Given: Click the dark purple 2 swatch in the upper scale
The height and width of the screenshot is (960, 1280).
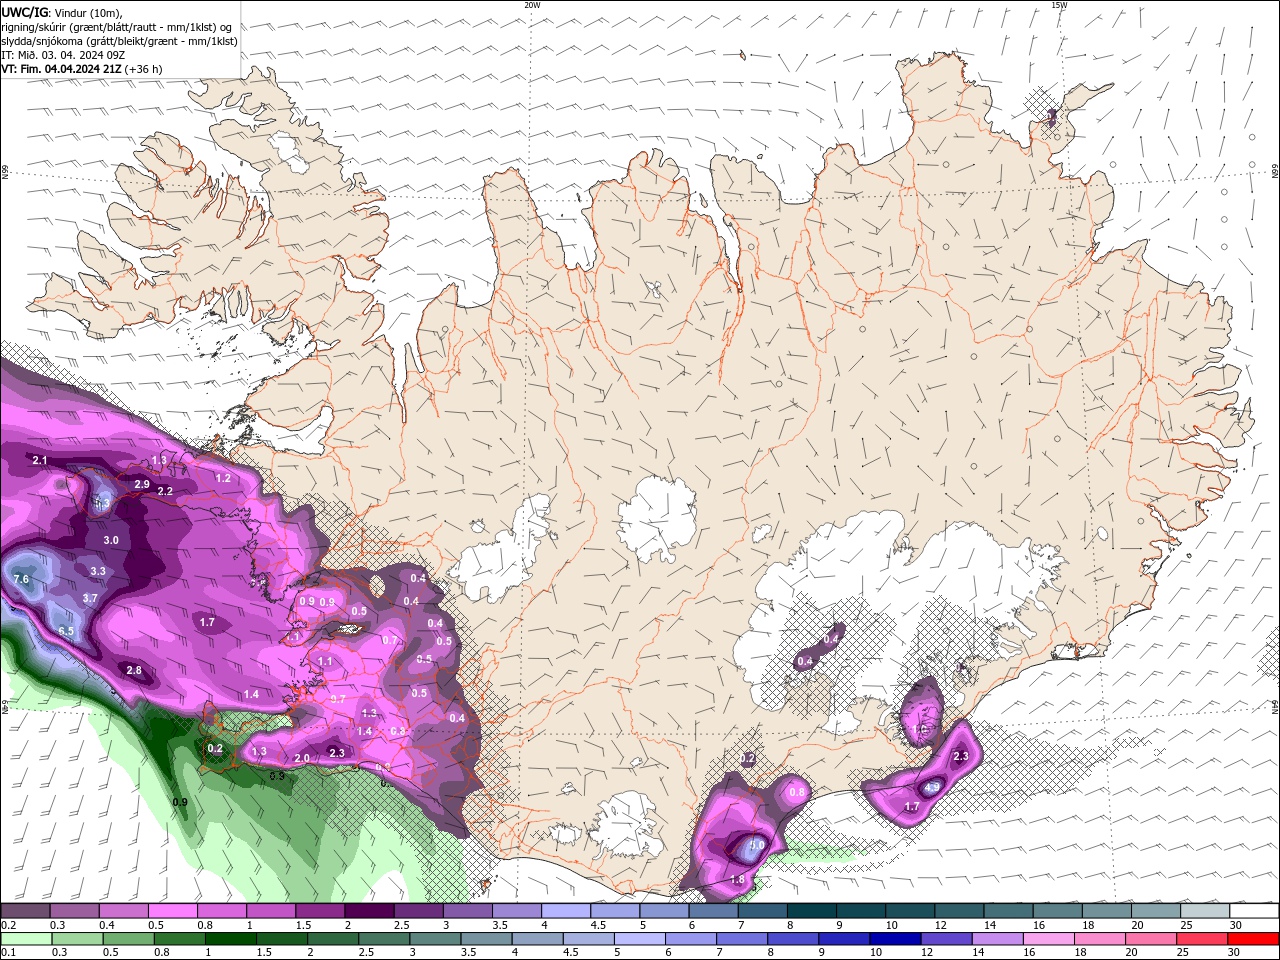Looking at the screenshot, I should [x=369, y=911].
